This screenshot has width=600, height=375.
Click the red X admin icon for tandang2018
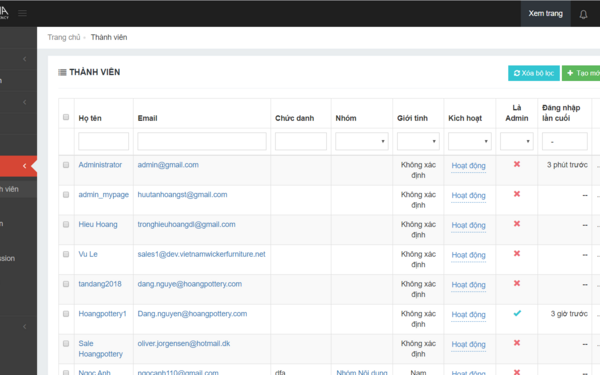click(x=517, y=283)
